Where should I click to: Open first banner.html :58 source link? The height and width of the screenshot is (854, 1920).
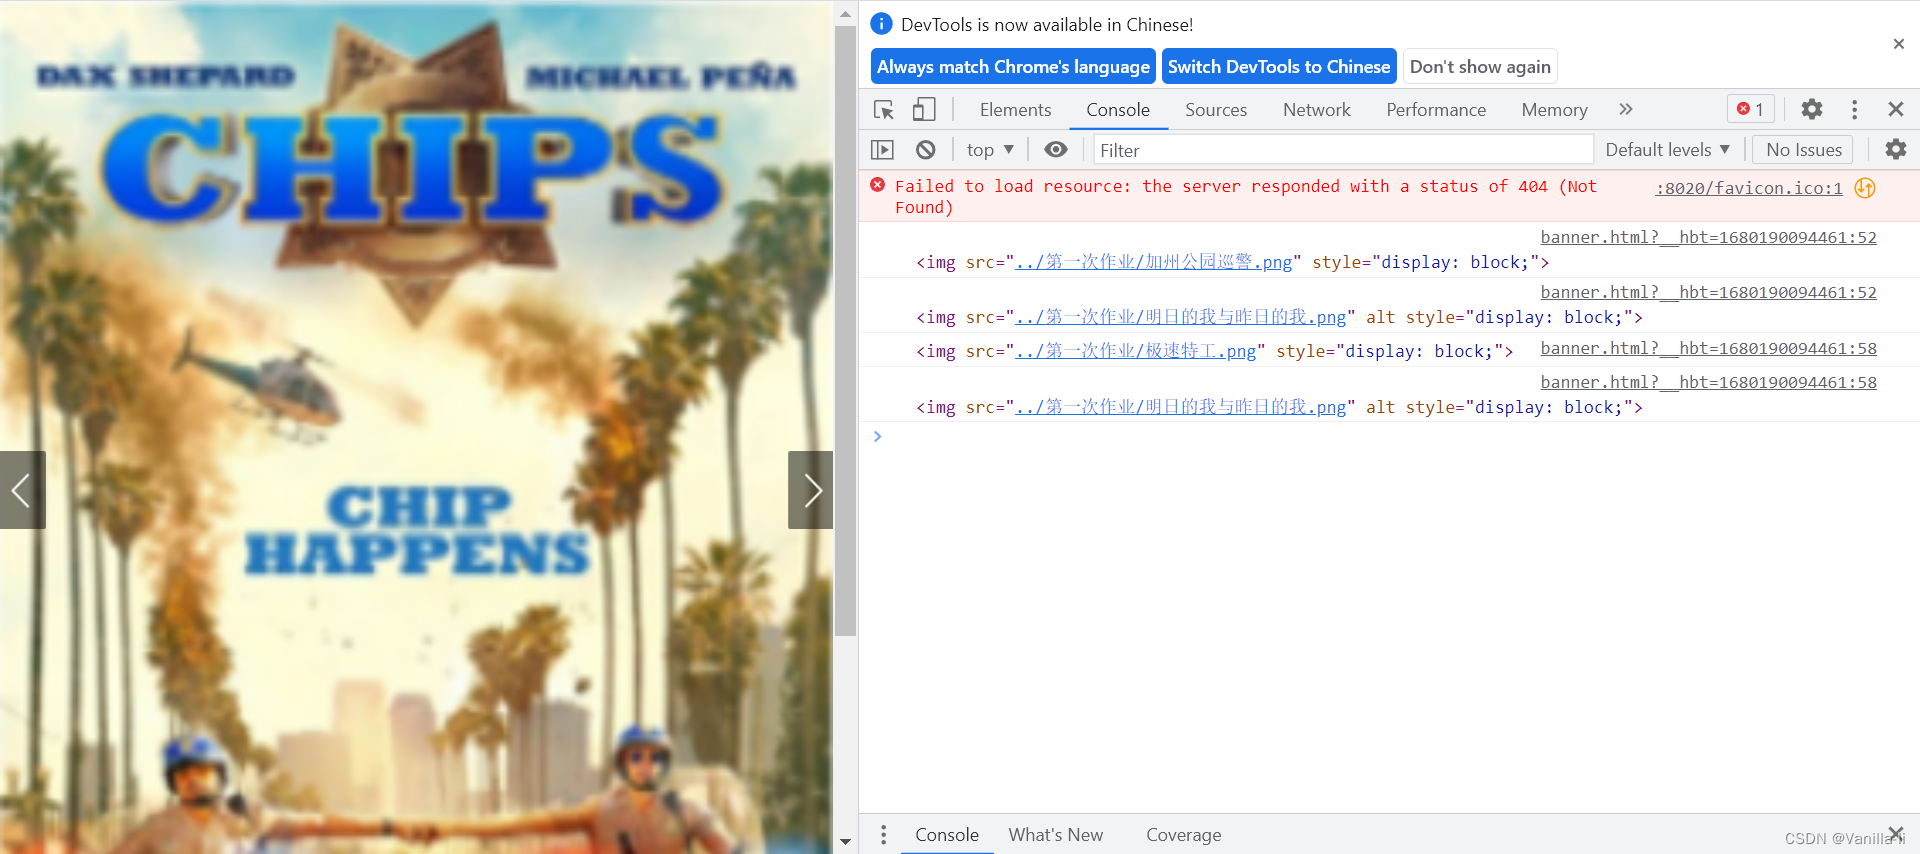click(1708, 348)
